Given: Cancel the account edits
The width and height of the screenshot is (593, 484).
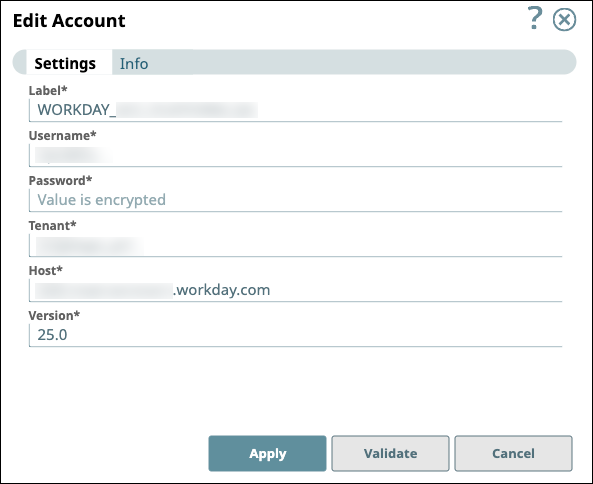Looking at the screenshot, I should click(513, 453).
